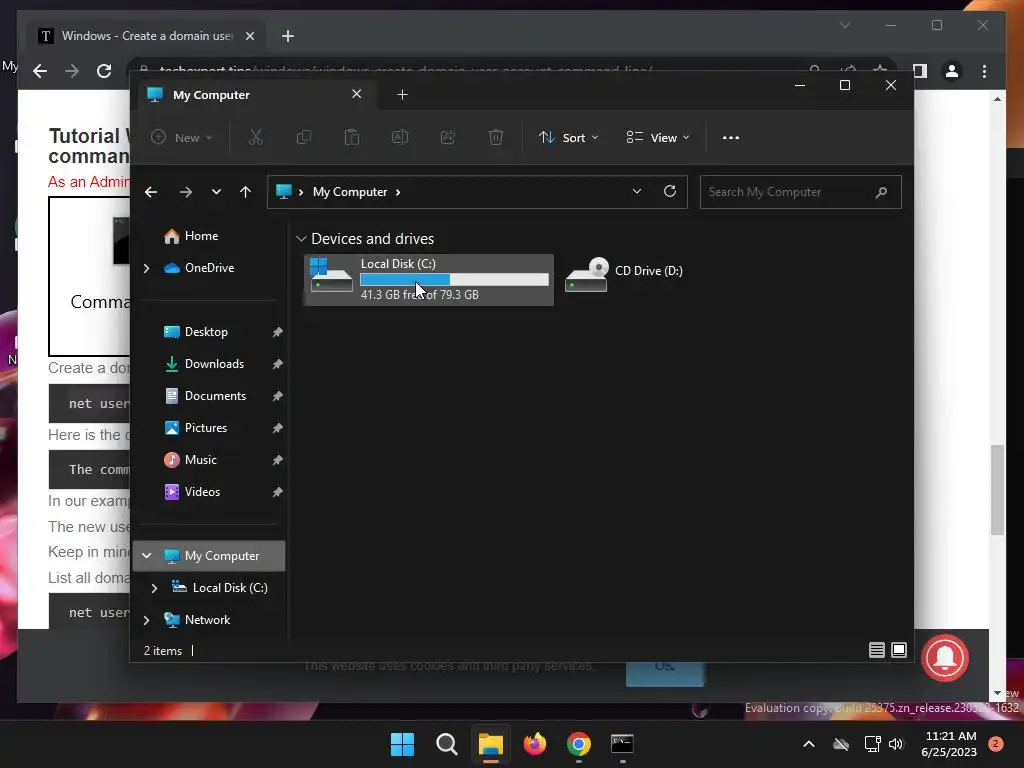Viewport: 1024px width, 768px height.
Task: Open recent locations dropdown arrow
Action: click(x=216, y=192)
